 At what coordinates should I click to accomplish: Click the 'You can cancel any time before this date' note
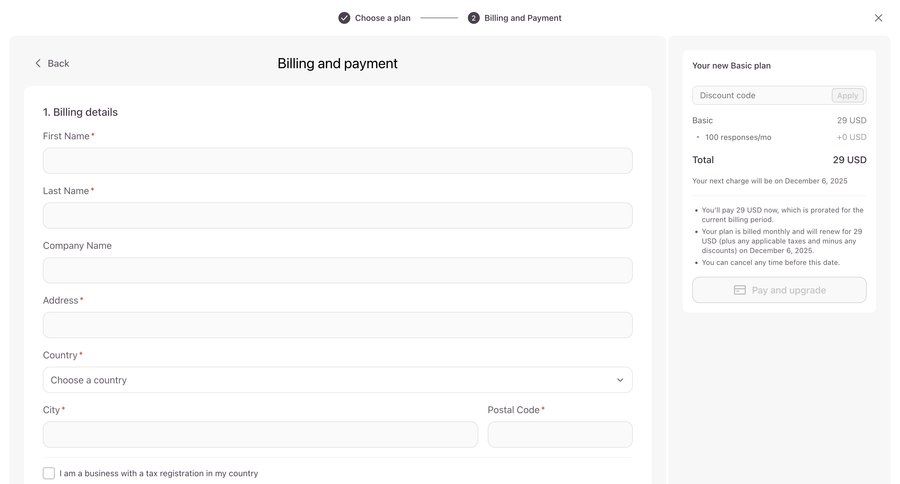click(x=770, y=262)
